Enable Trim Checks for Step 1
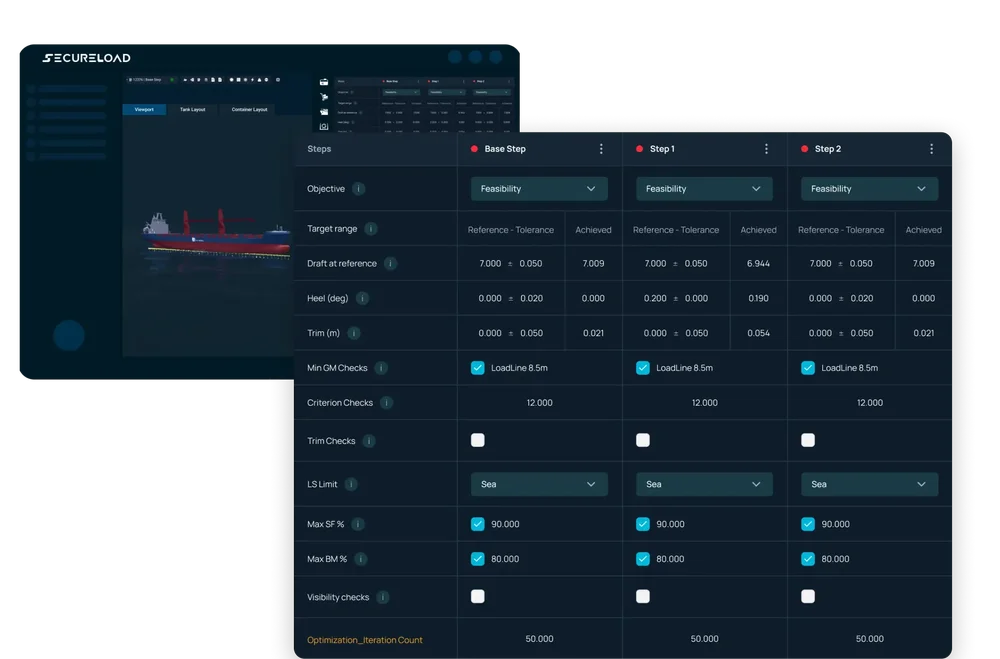 pyautogui.click(x=643, y=440)
